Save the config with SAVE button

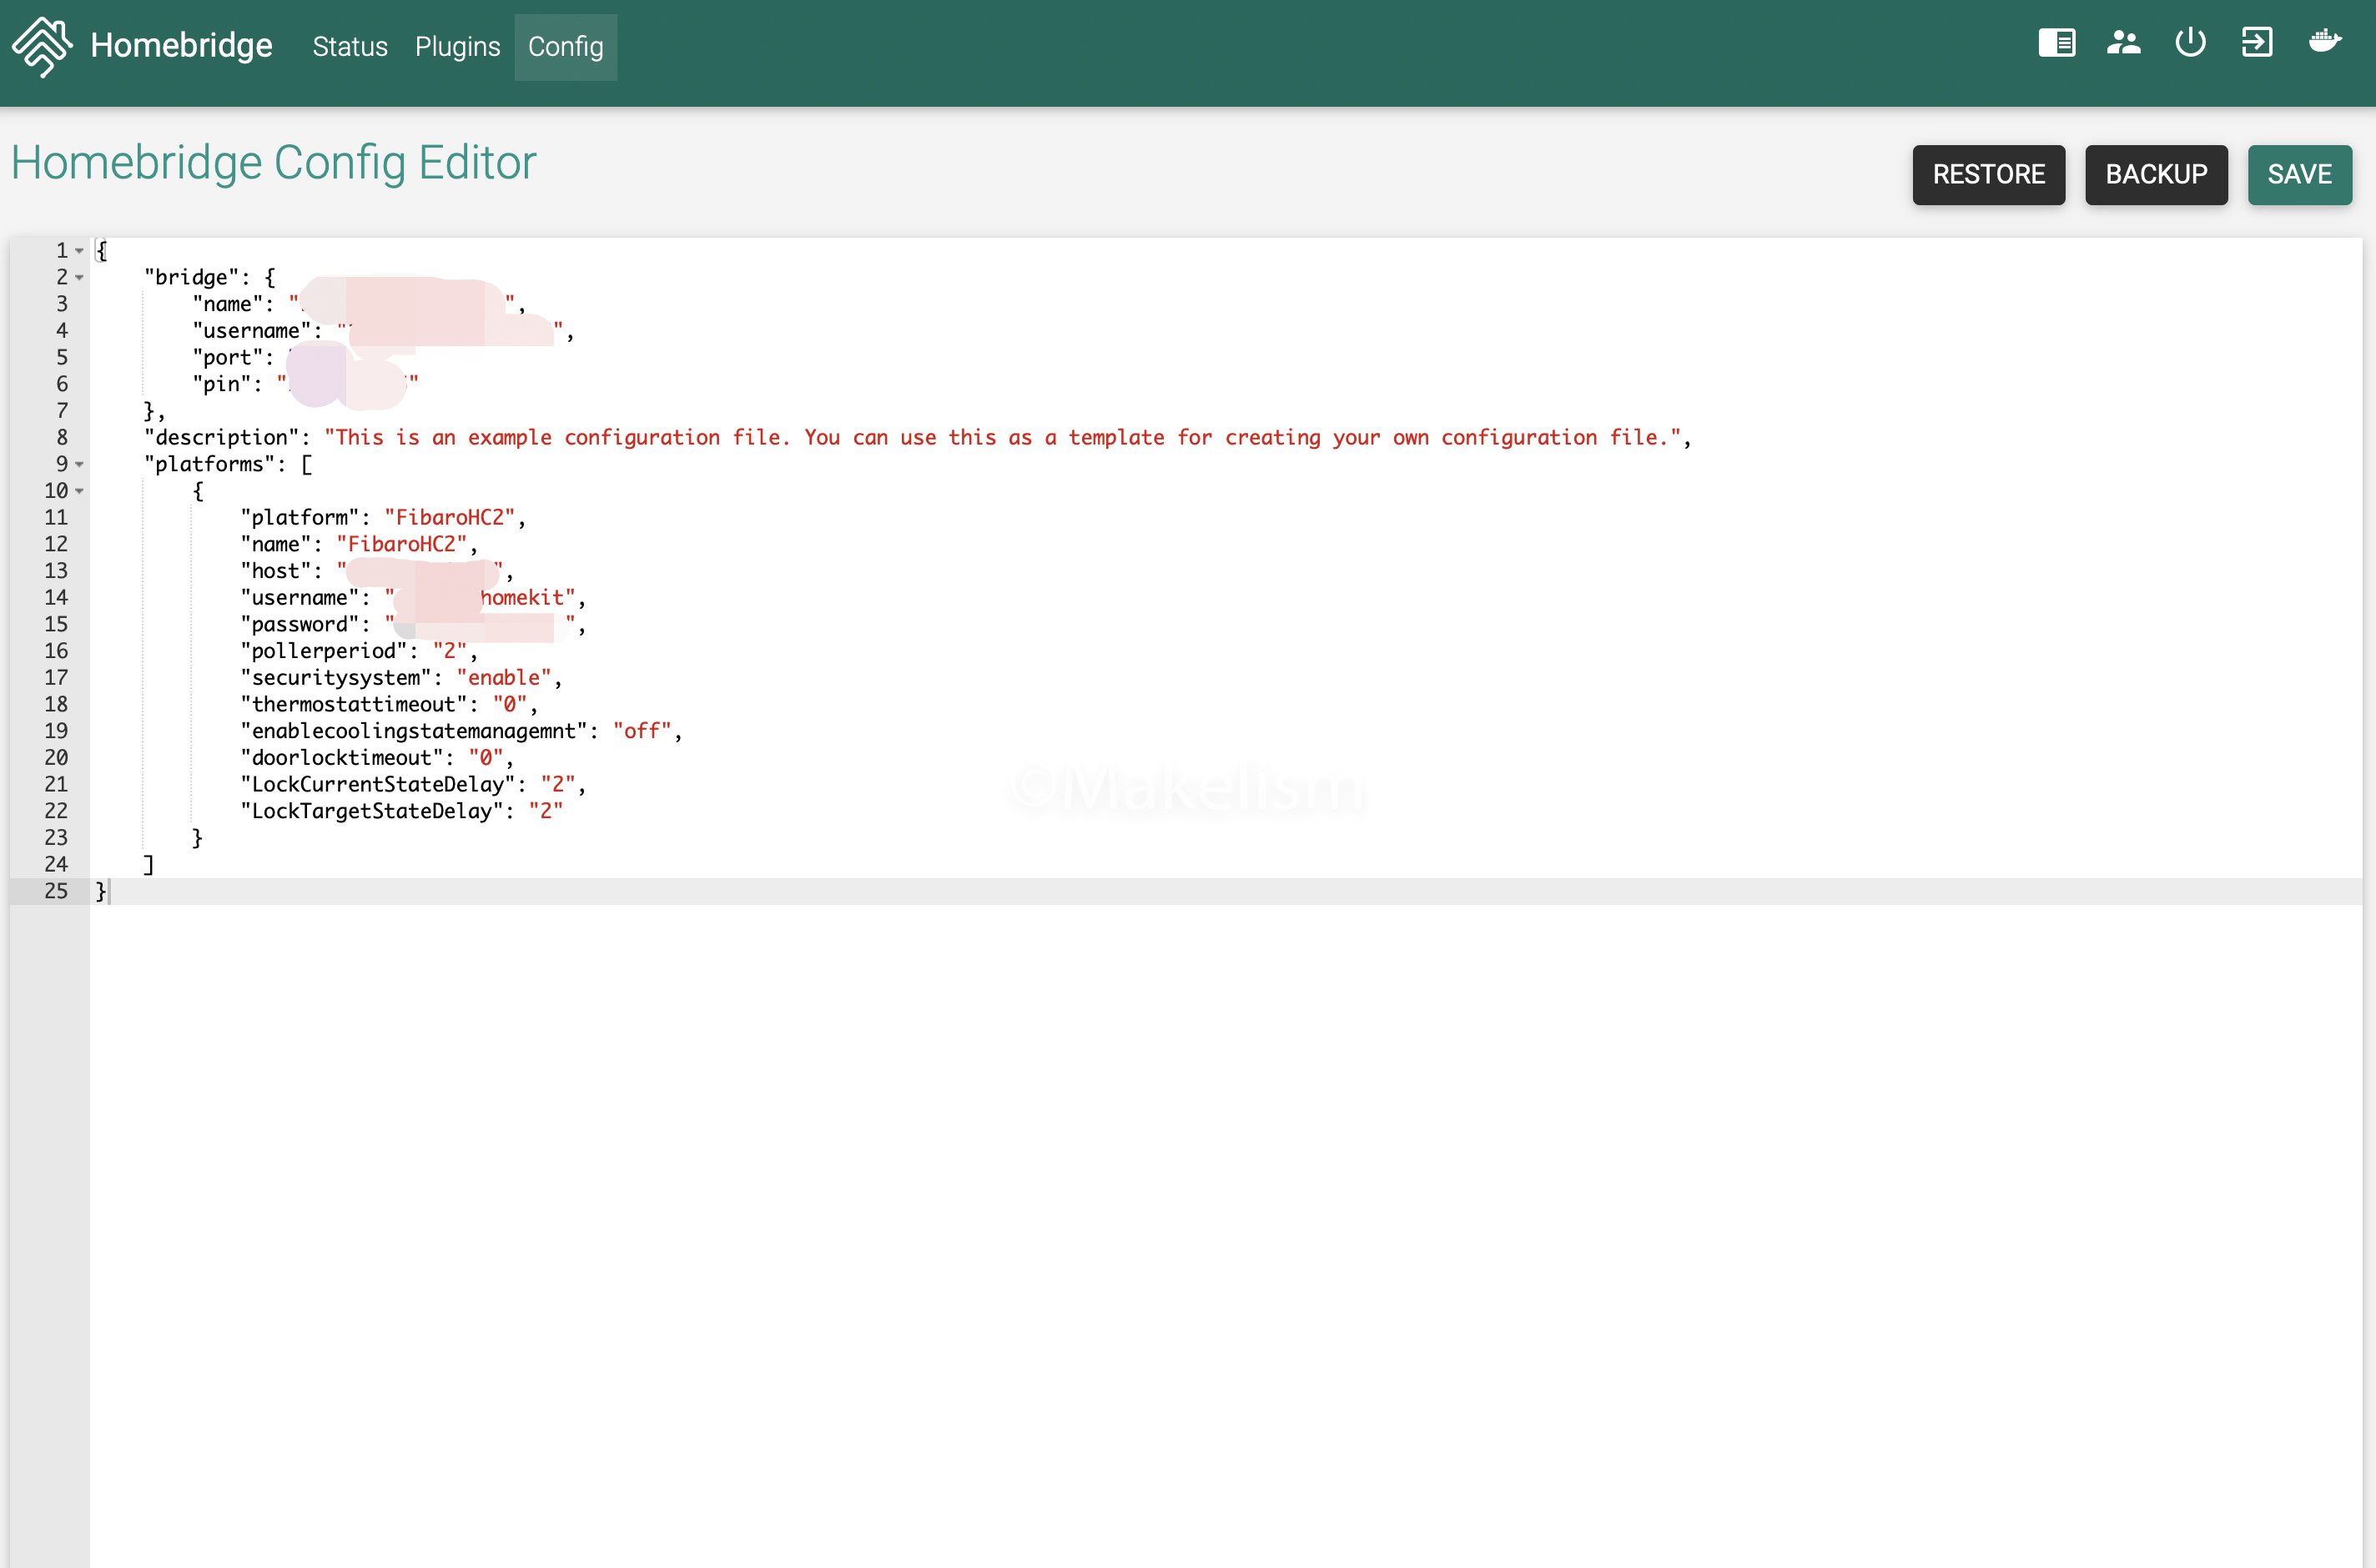click(x=2299, y=175)
